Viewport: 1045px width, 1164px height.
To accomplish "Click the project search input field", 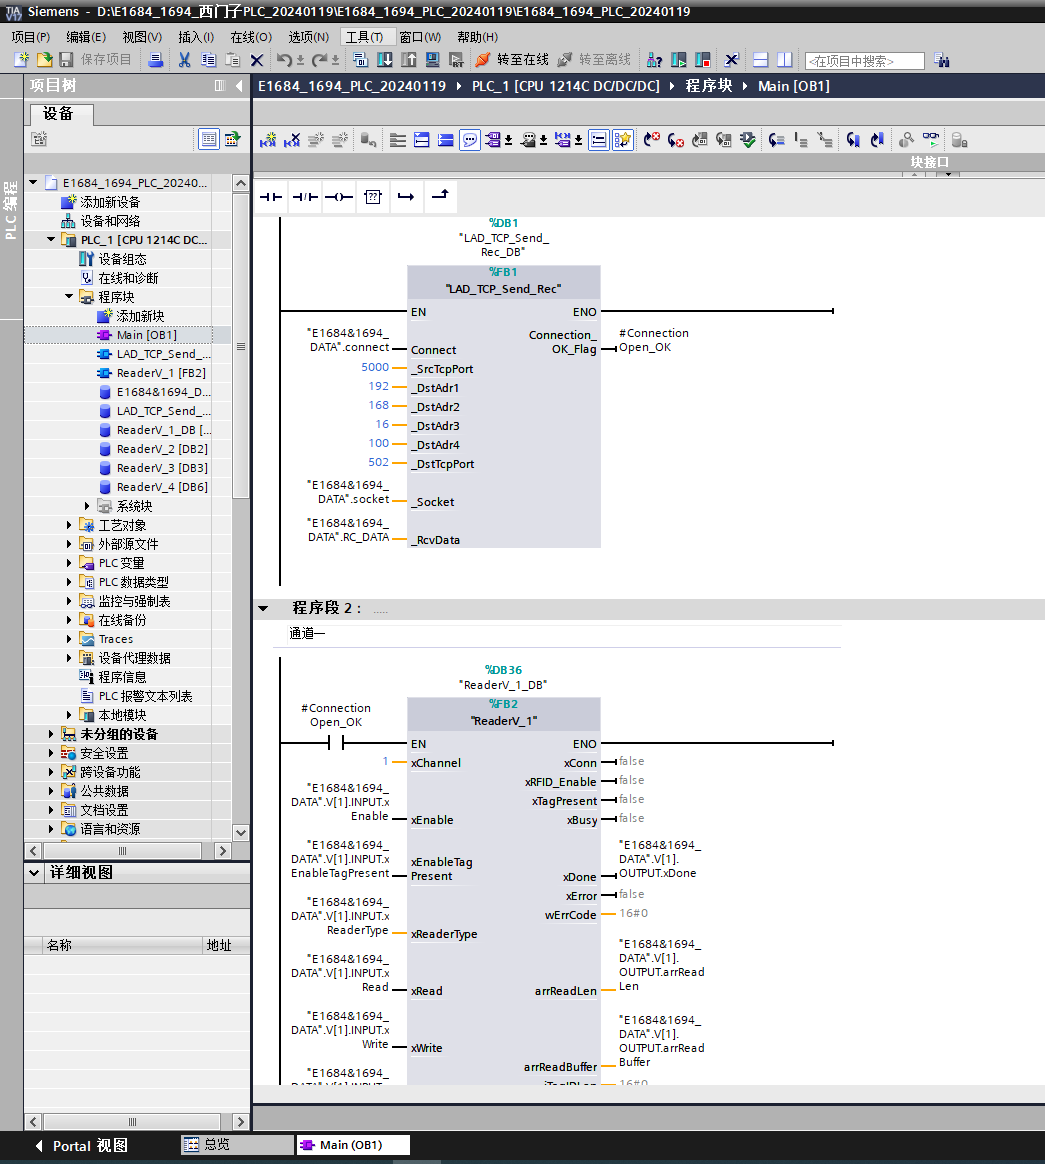I will pos(864,61).
